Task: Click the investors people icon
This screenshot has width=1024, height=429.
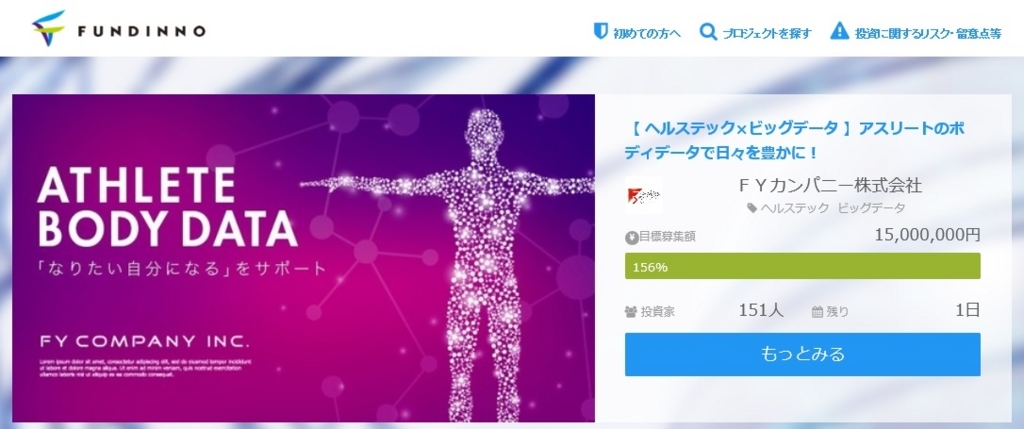Action: (x=631, y=311)
